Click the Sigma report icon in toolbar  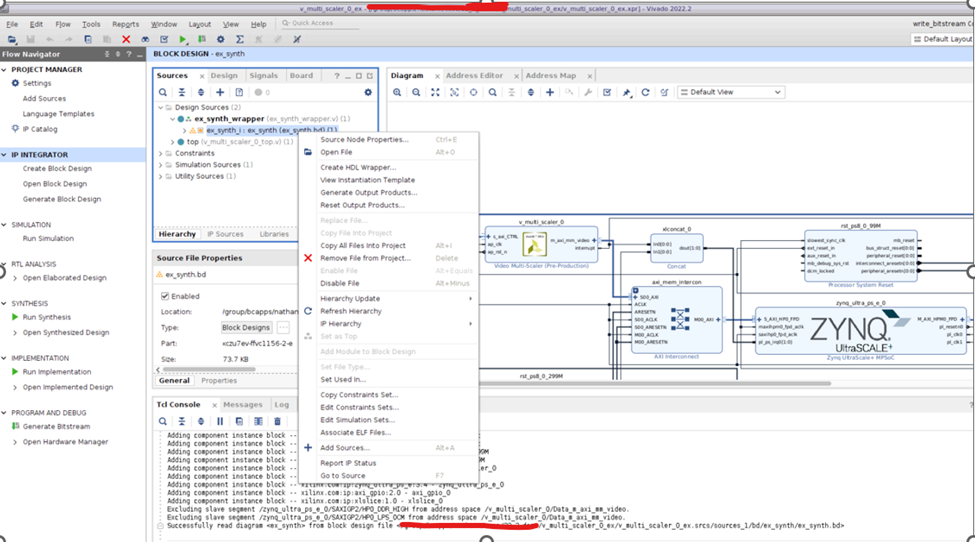(239, 39)
